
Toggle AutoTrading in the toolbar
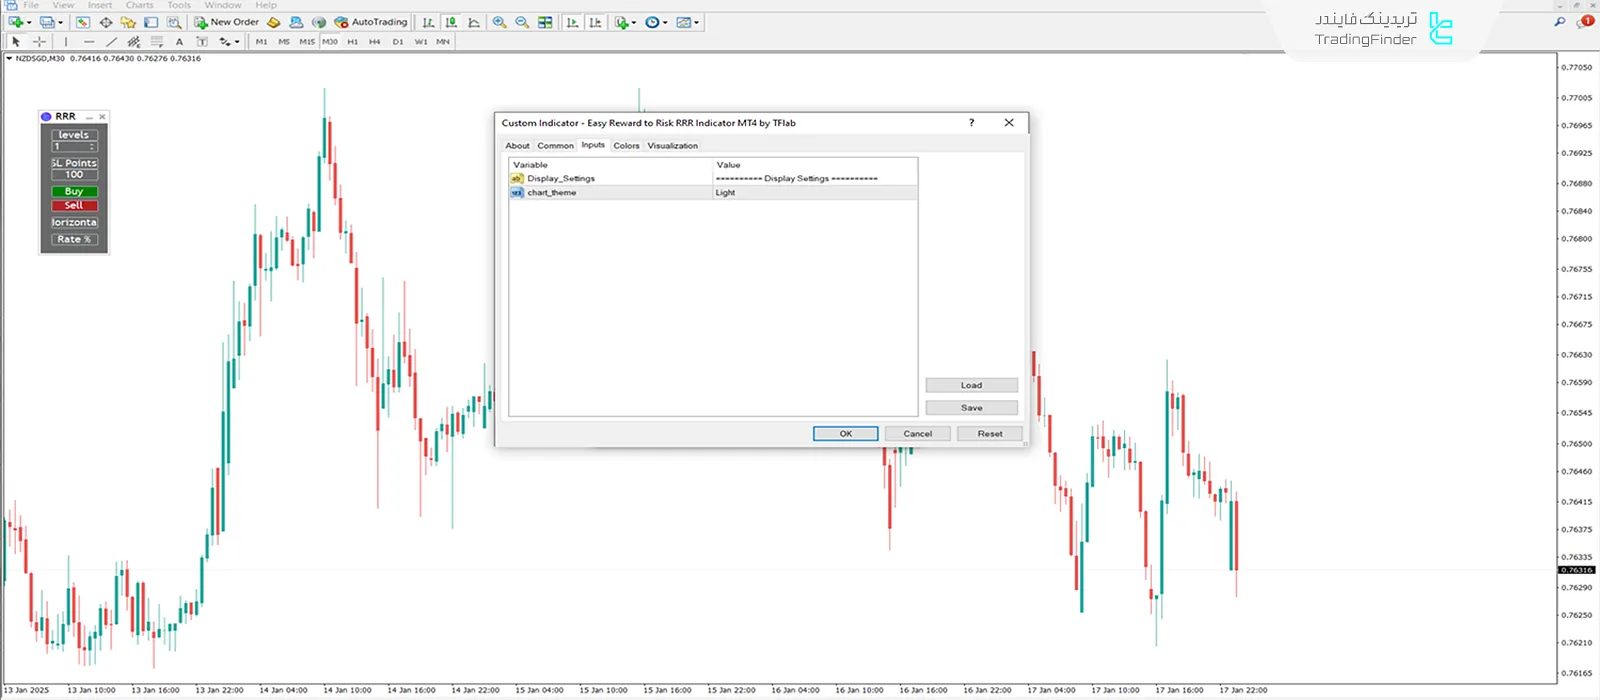click(x=371, y=22)
